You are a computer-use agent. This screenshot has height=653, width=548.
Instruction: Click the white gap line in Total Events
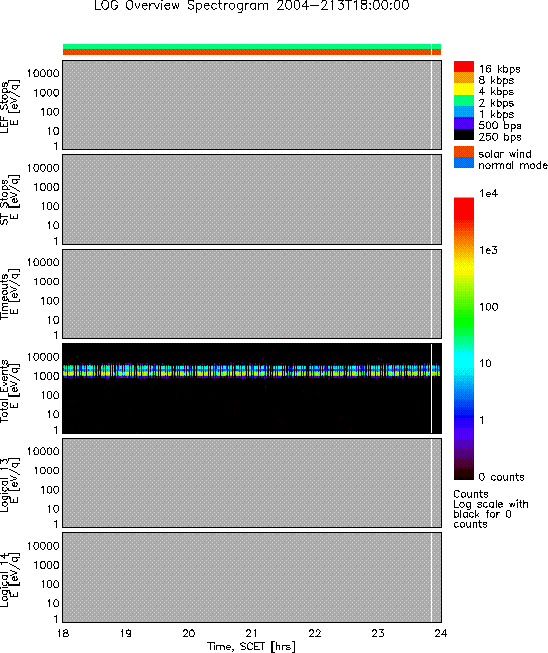click(x=431, y=388)
